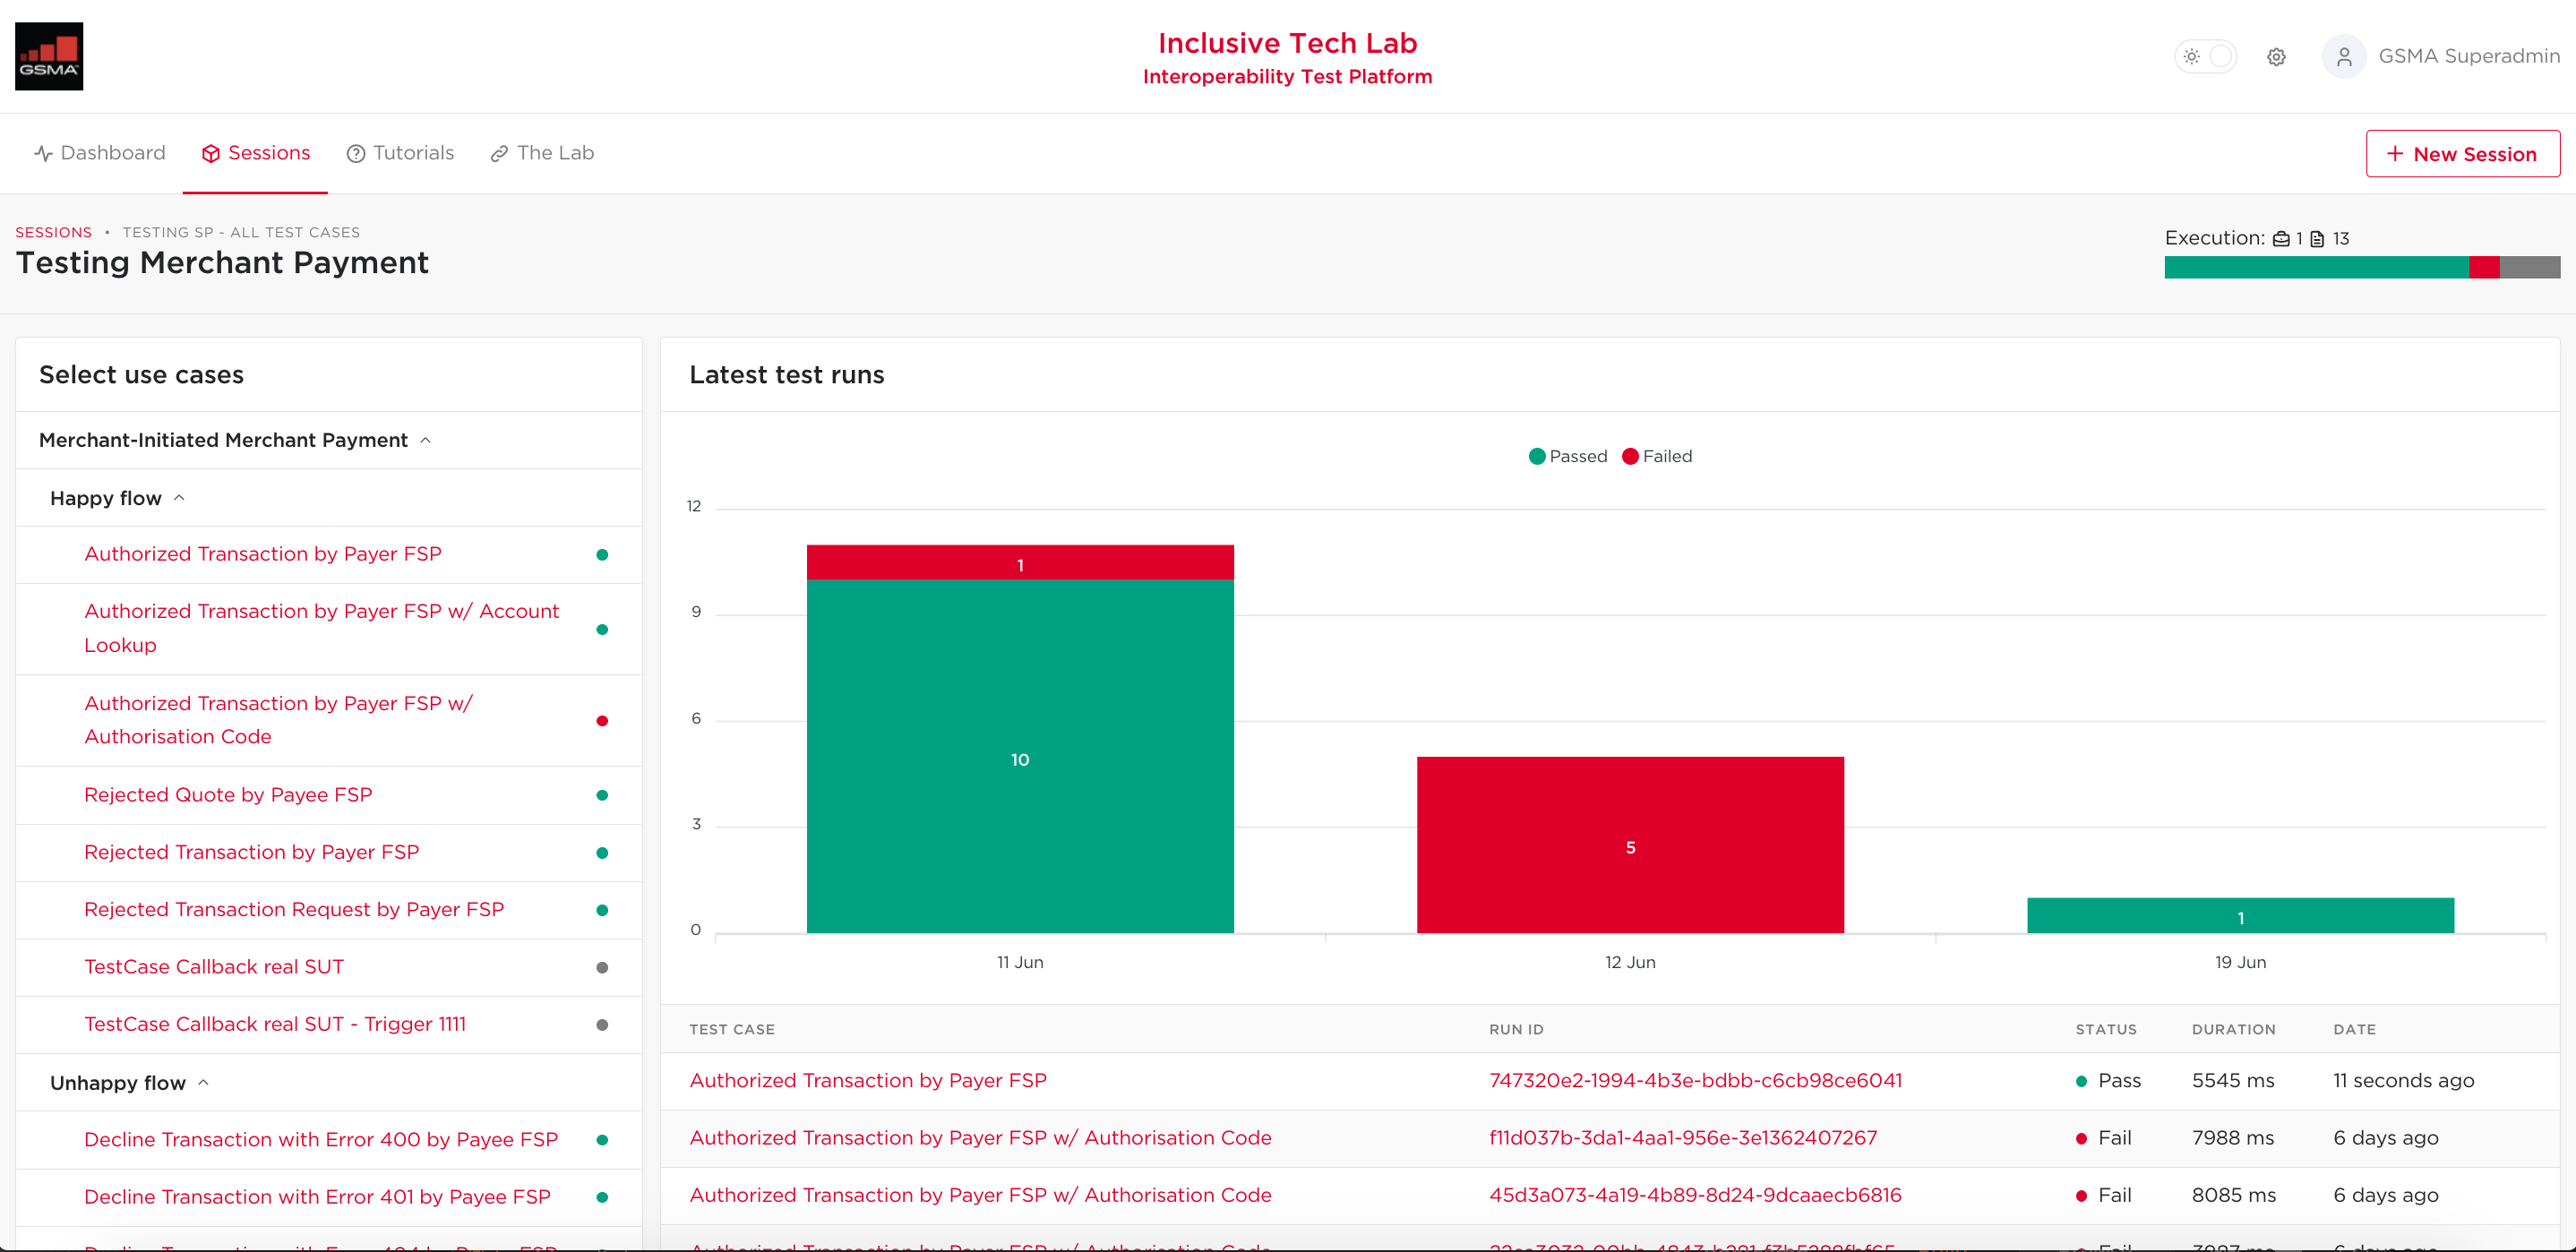This screenshot has width=2576, height=1252.
Task: Click the GSMA Superadmin account name
Action: click(x=2468, y=56)
